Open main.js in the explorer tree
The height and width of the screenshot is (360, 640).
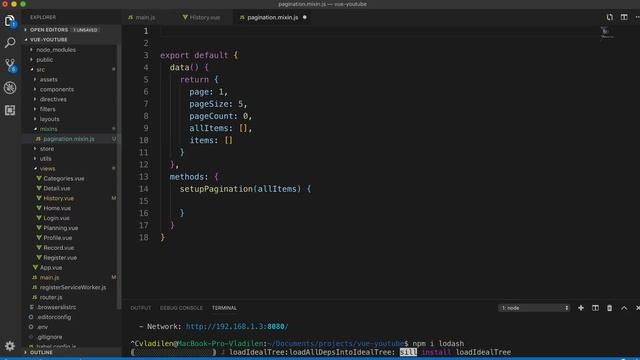49,278
